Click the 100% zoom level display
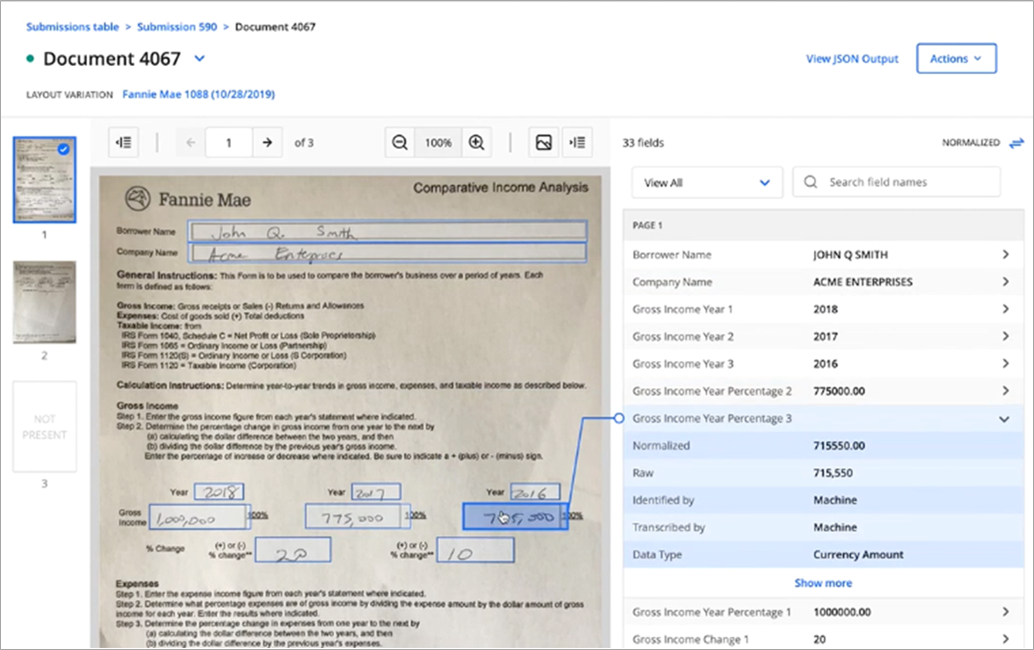Viewport: 1034px width, 650px height. click(438, 142)
